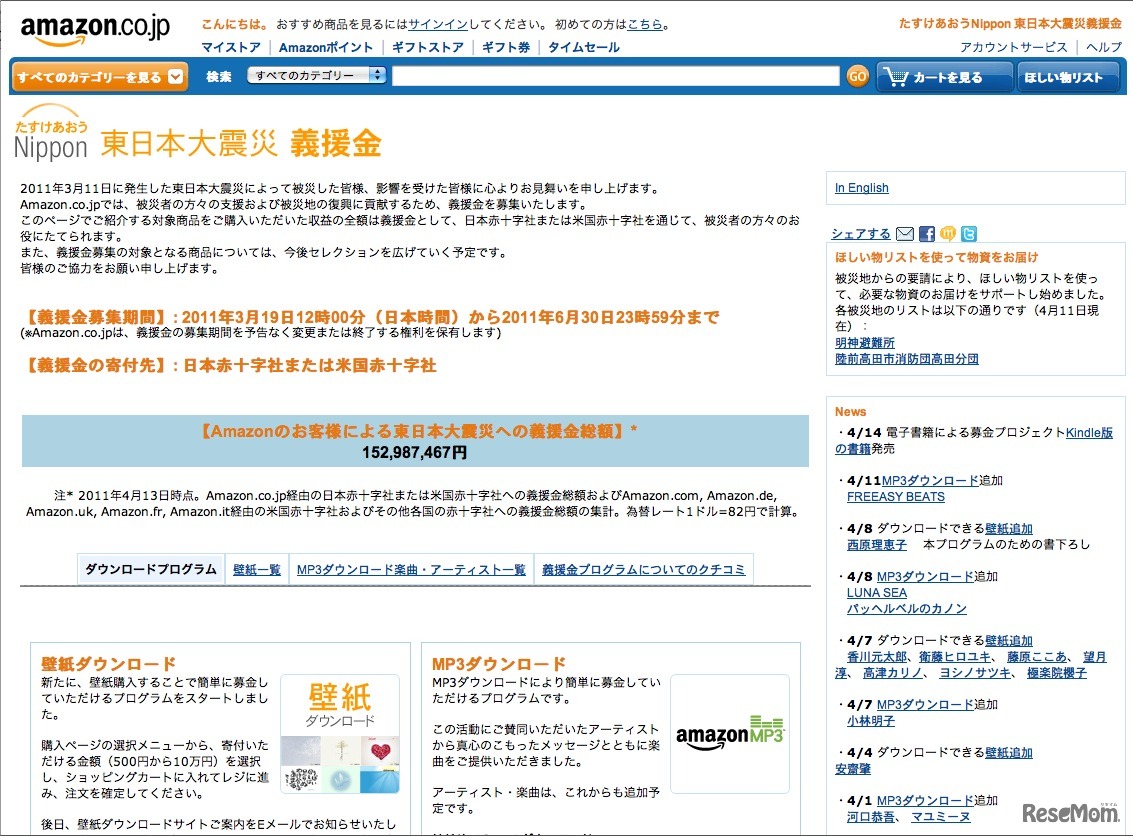Share via the mixi icon

coord(948,234)
